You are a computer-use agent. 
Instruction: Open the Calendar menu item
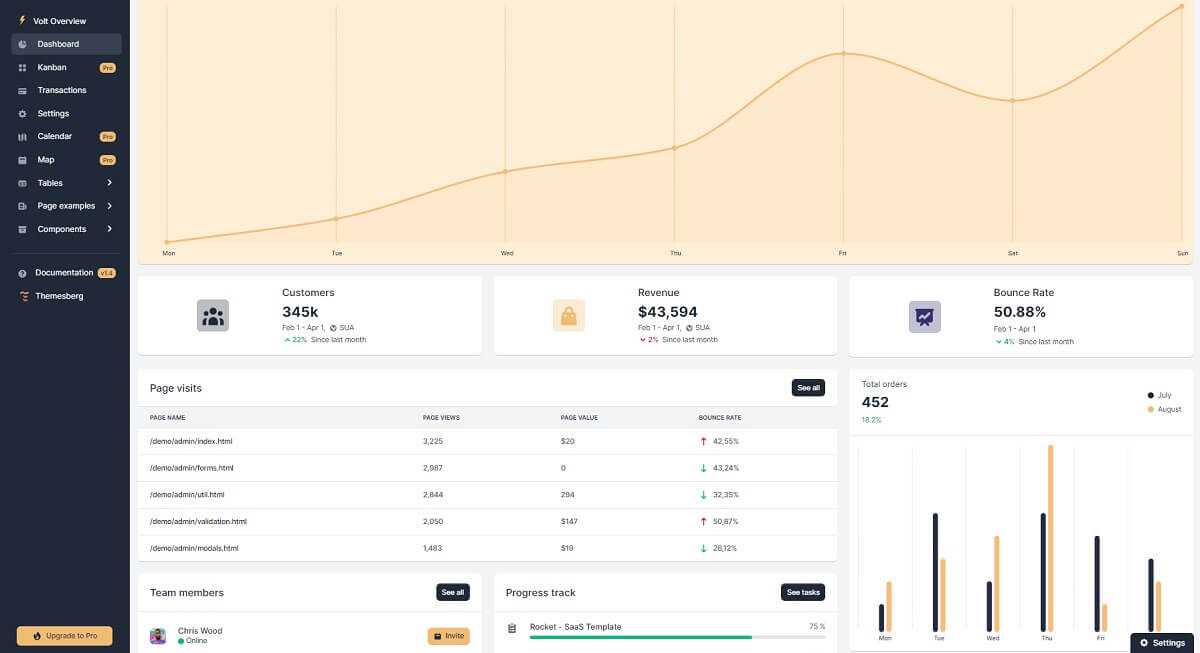[x=66, y=136]
